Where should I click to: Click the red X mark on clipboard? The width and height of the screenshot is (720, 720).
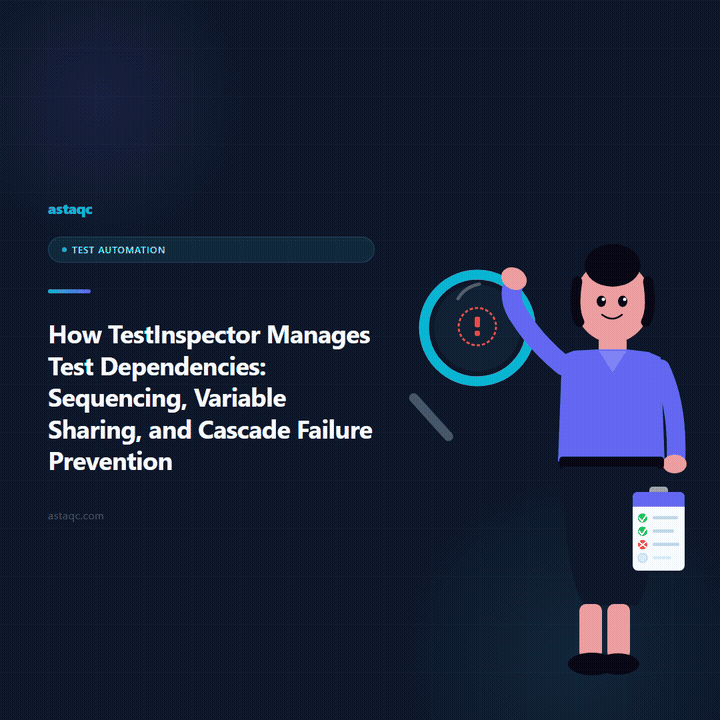click(642, 545)
